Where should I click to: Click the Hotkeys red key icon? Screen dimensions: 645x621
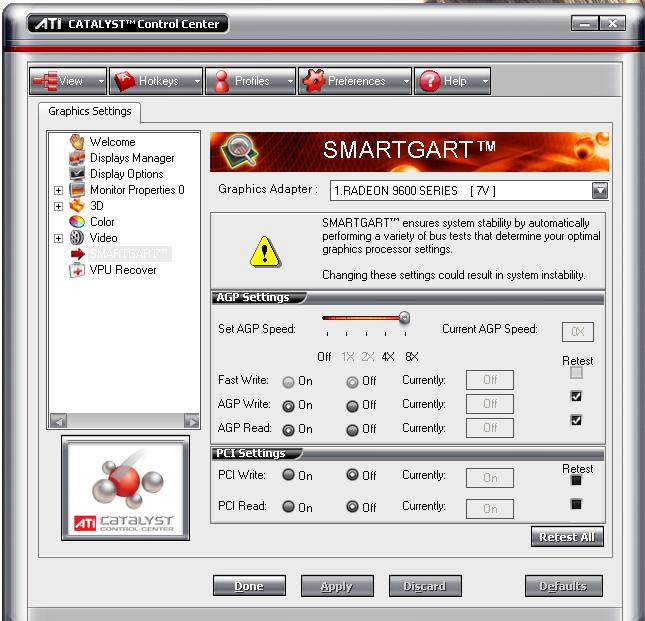(x=125, y=81)
